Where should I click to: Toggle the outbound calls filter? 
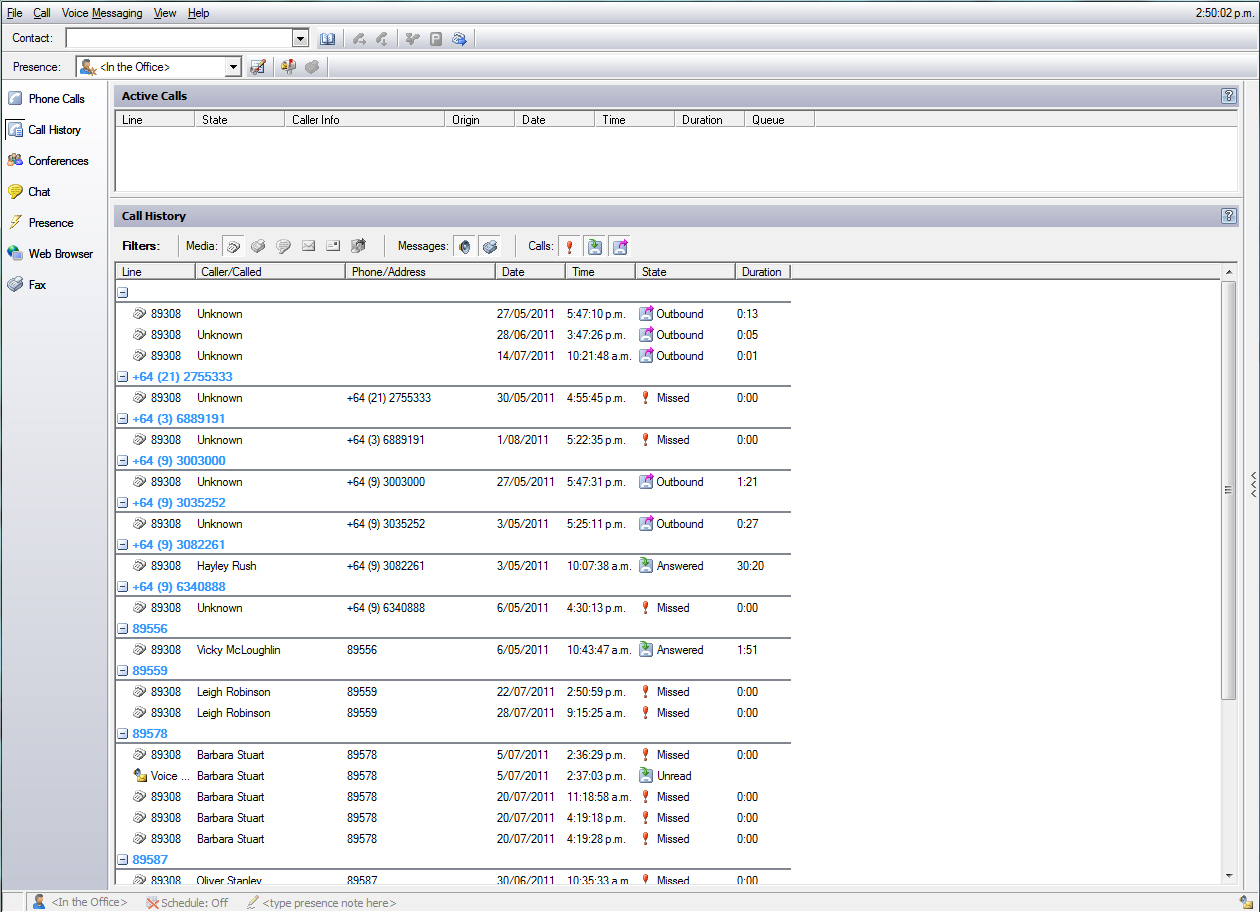(620, 246)
